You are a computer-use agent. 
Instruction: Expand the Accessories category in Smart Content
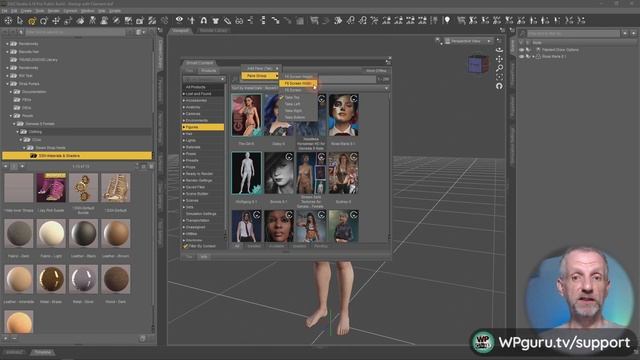[x=184, y=100]
